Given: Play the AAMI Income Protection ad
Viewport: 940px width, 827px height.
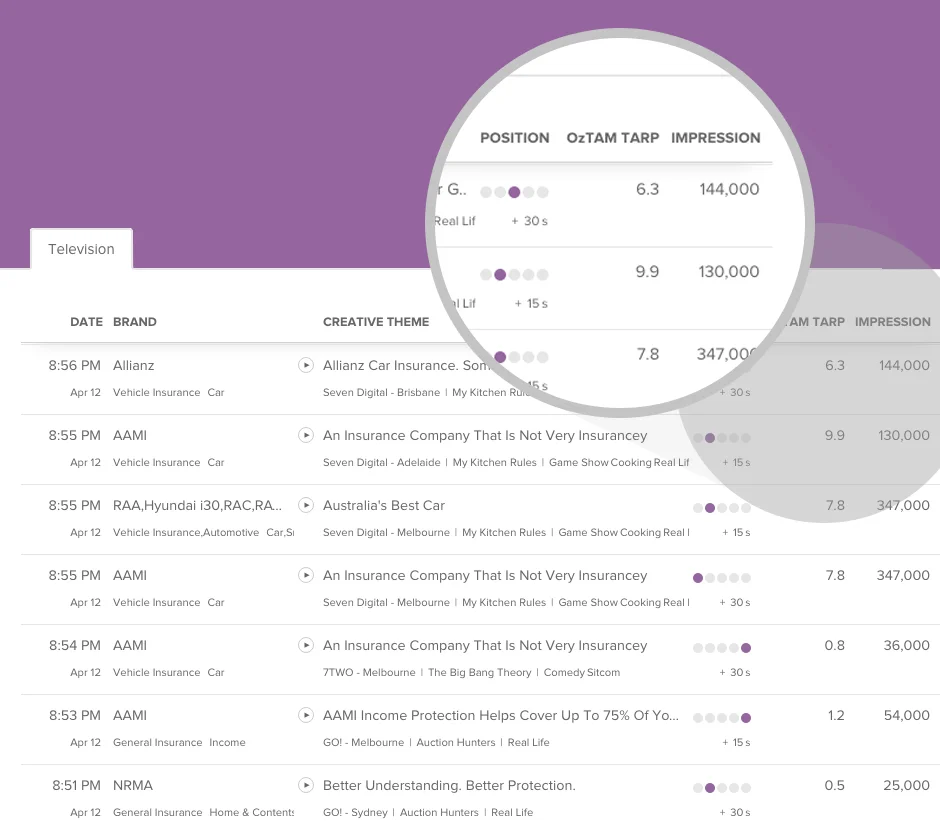Looking at the screenshot, I should 306,715.
